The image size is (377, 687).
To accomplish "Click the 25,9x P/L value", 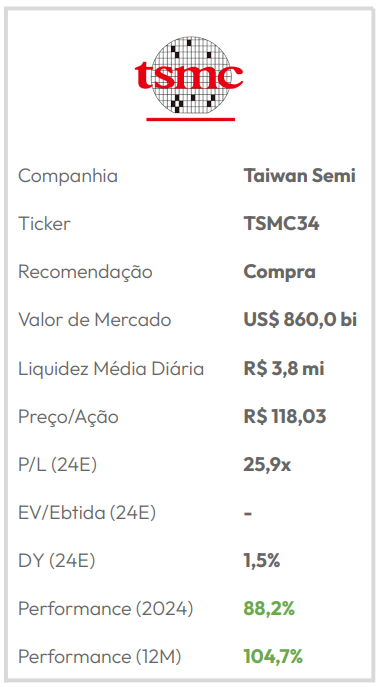I will pyautogui.click(x=267, y=465).
